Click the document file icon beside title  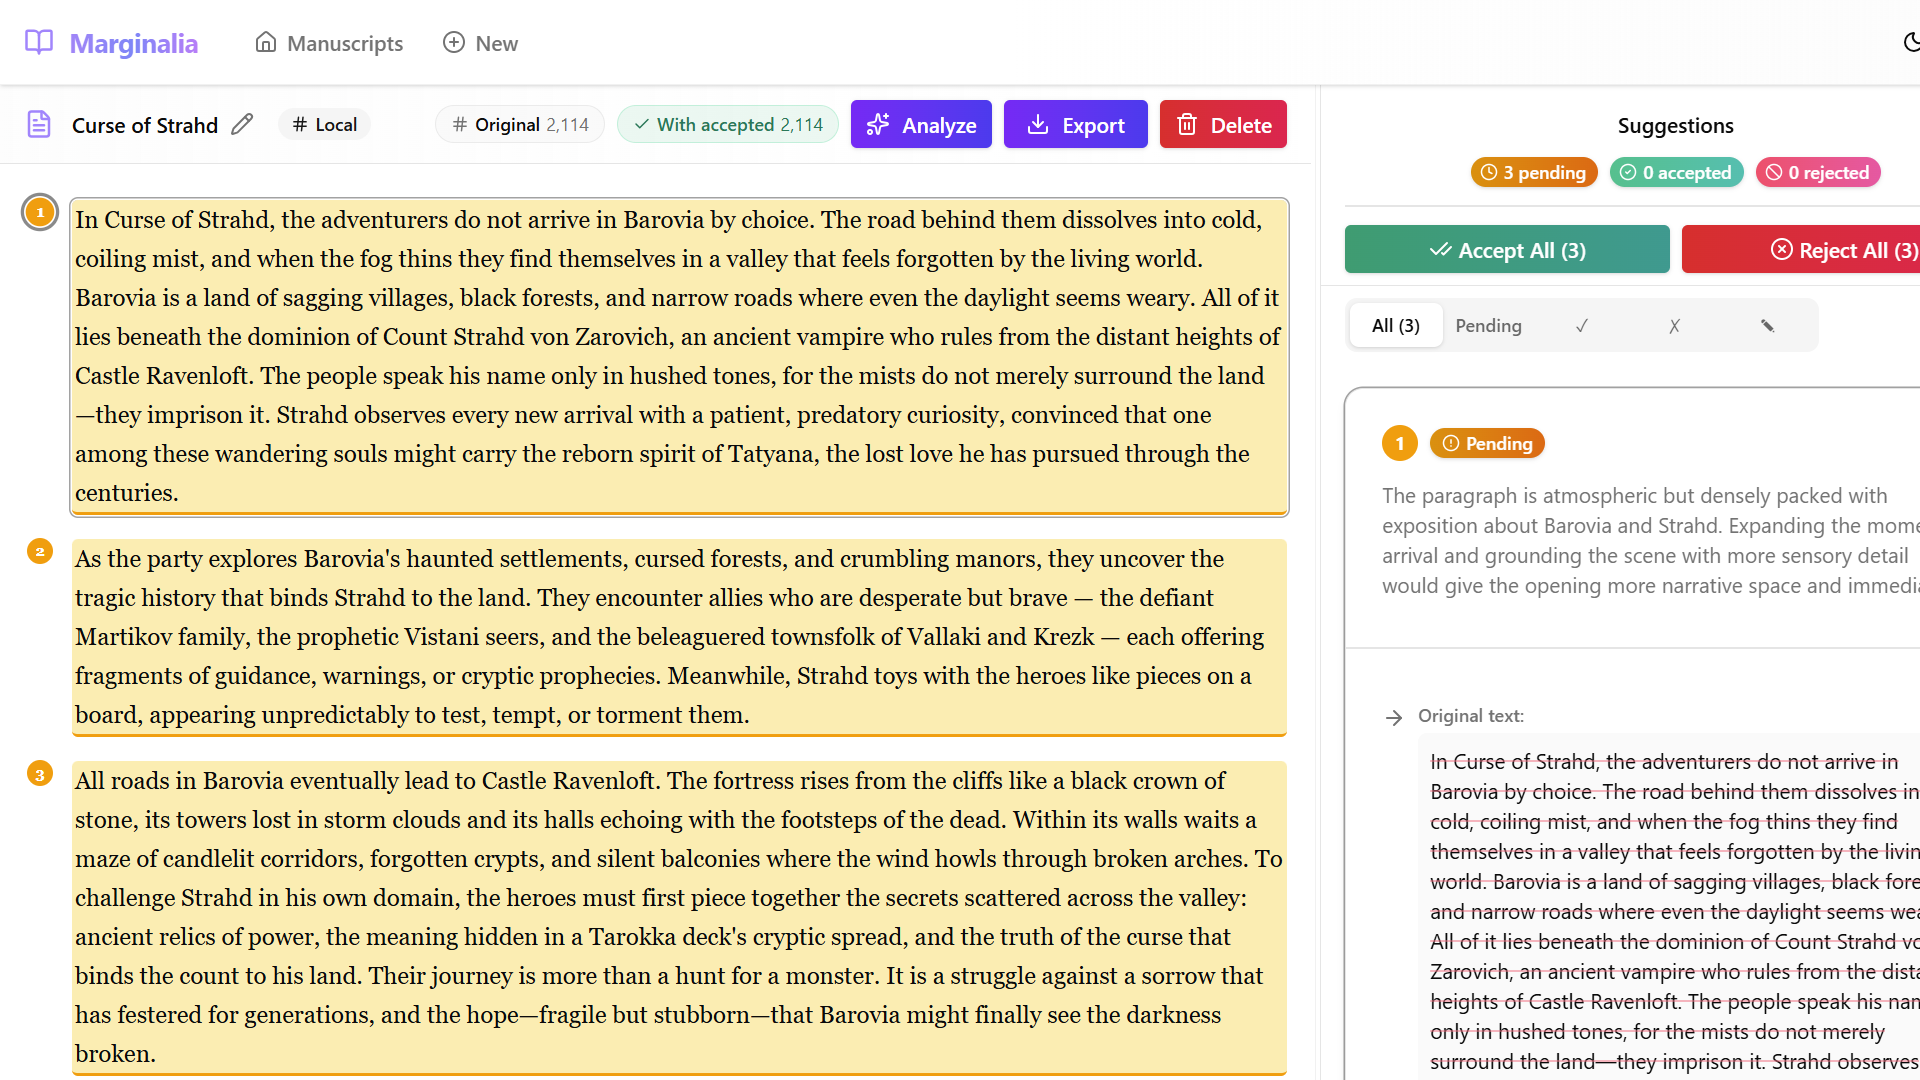(39, 124)
